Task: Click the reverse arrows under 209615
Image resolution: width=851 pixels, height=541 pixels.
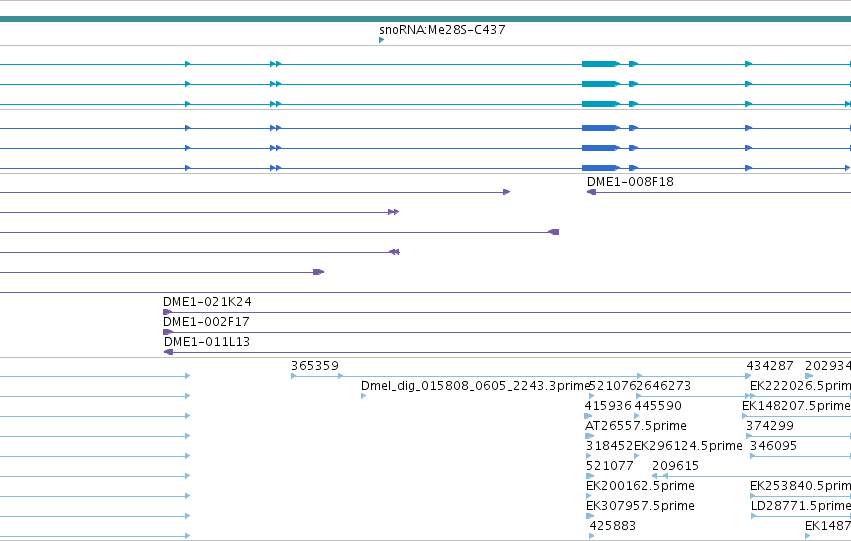Action: 659,476
